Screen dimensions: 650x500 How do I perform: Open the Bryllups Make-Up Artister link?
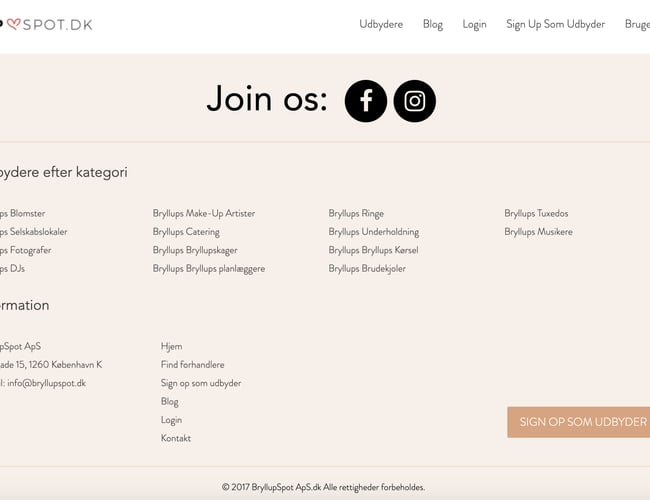[204, 214]
